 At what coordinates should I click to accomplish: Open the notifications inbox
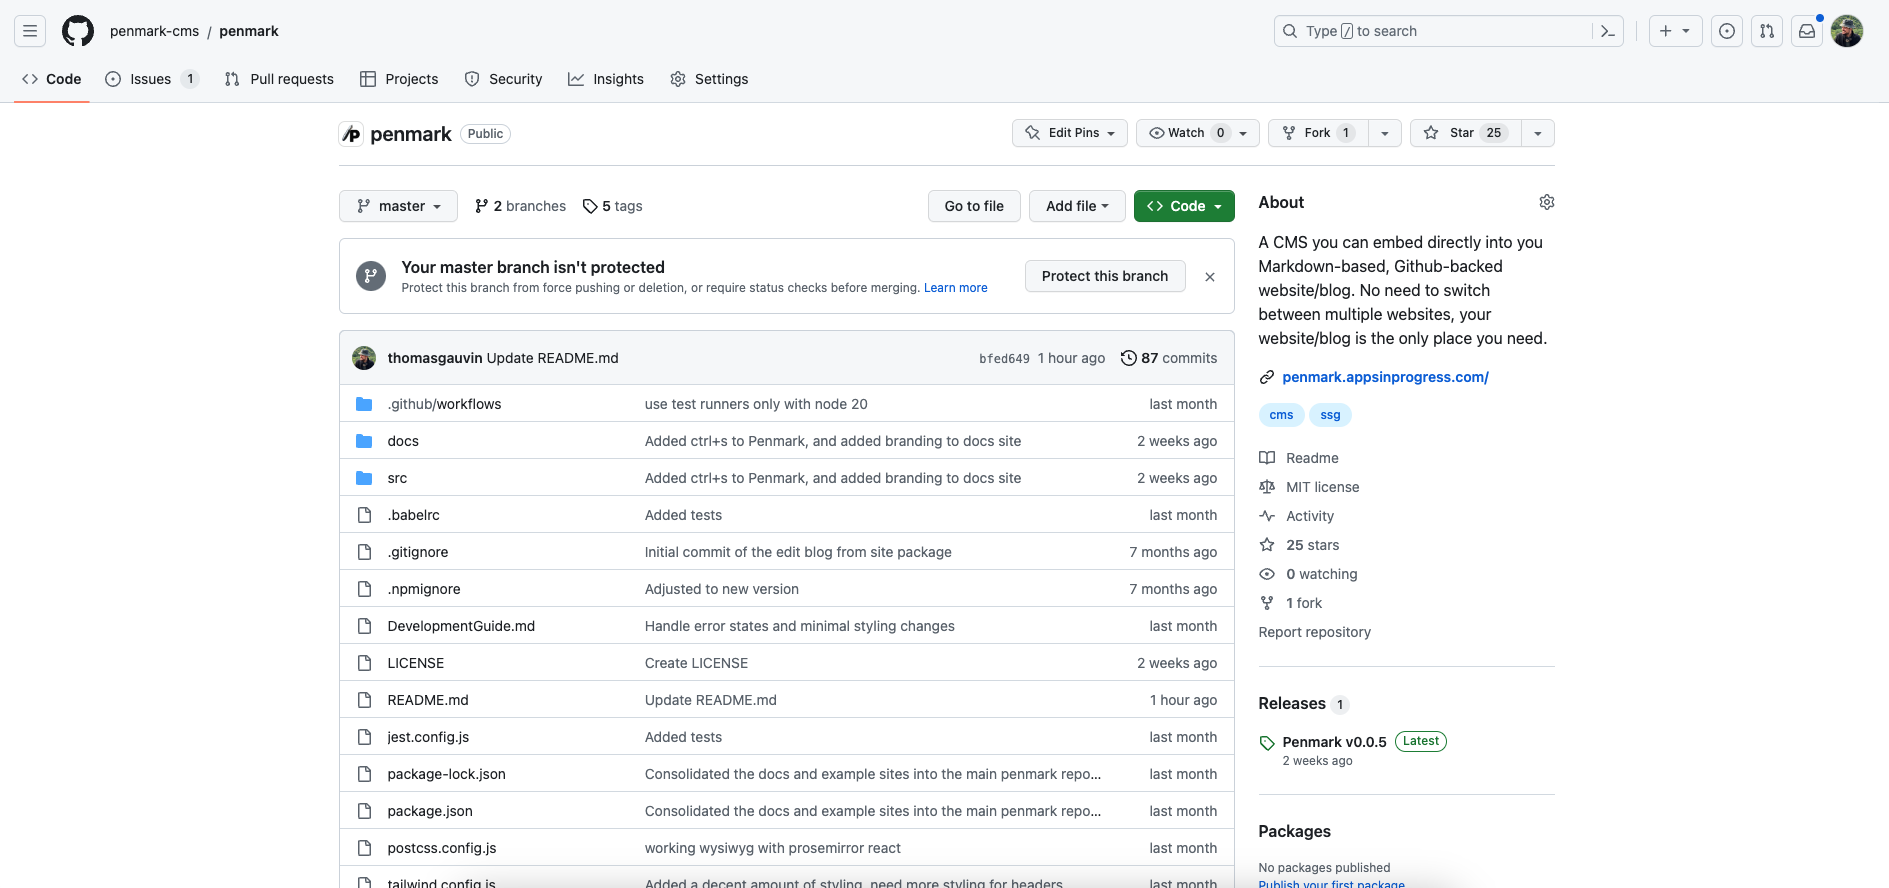(x=1807, y=31)
